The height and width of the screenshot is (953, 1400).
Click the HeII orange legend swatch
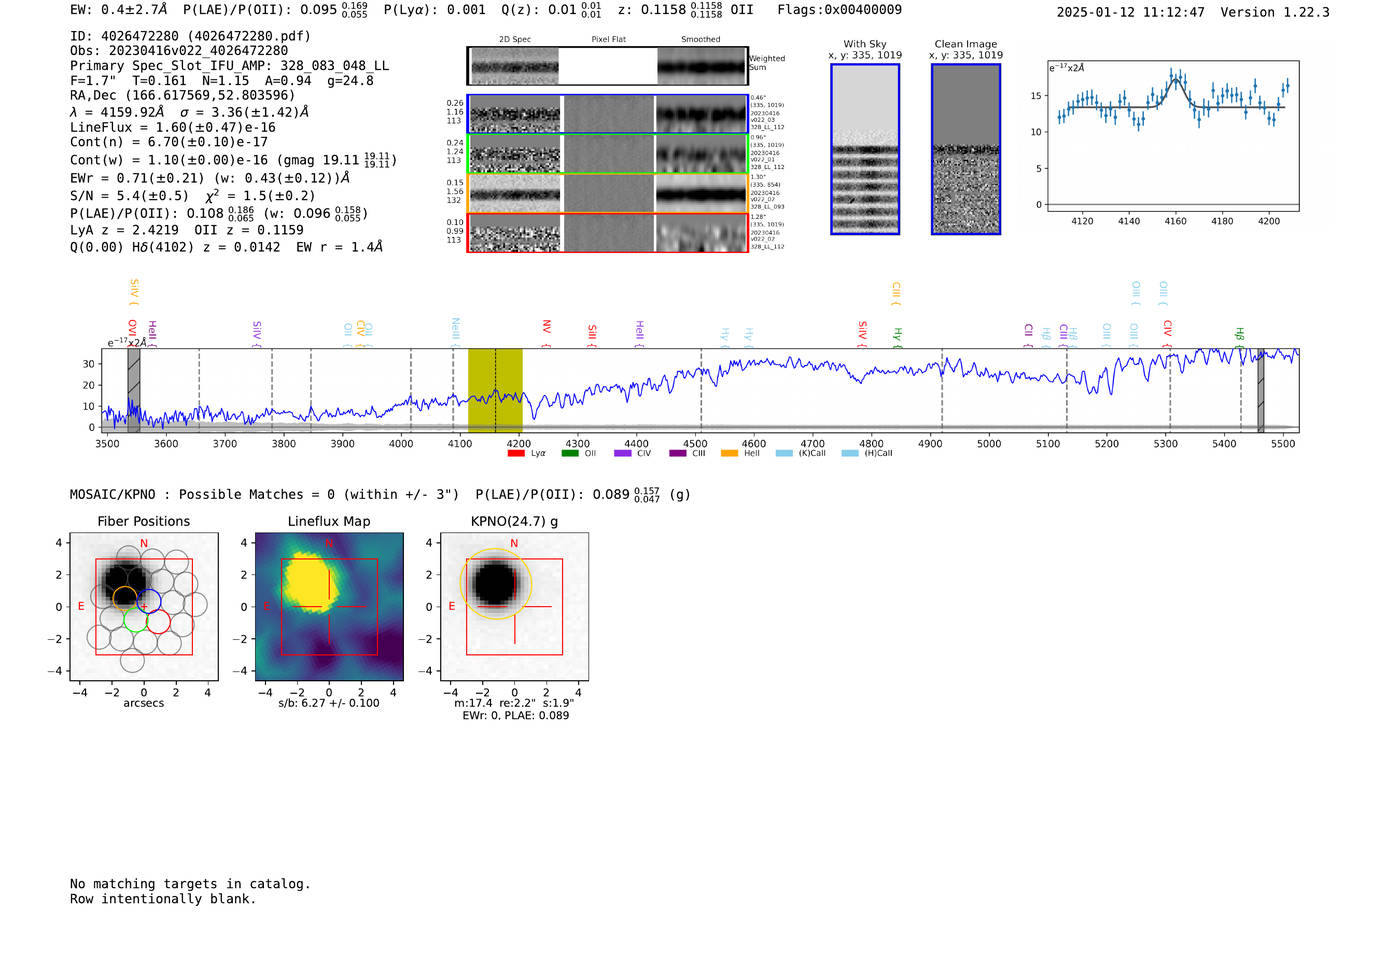click(730, 453)
